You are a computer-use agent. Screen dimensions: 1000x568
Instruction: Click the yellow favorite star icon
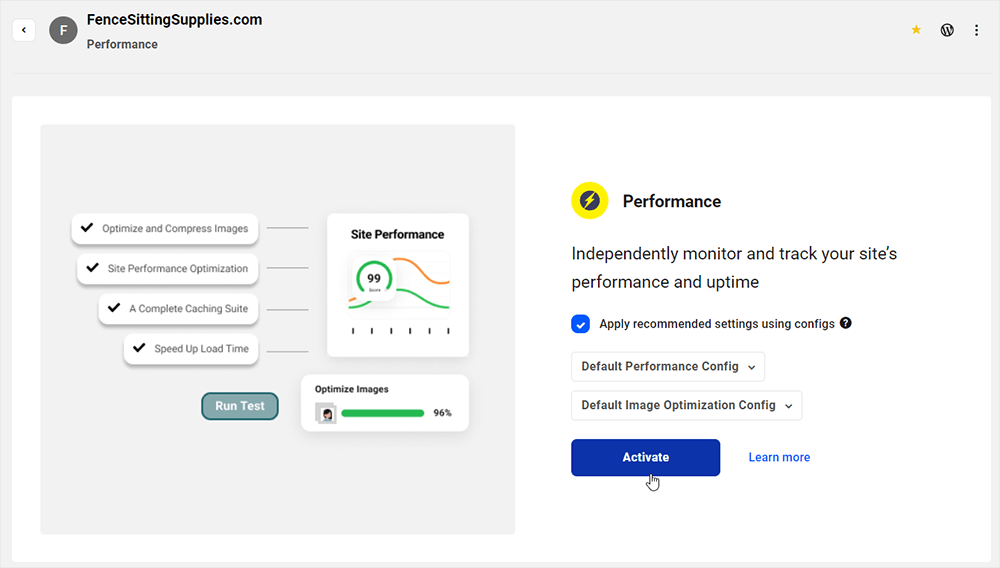(916, 30)
